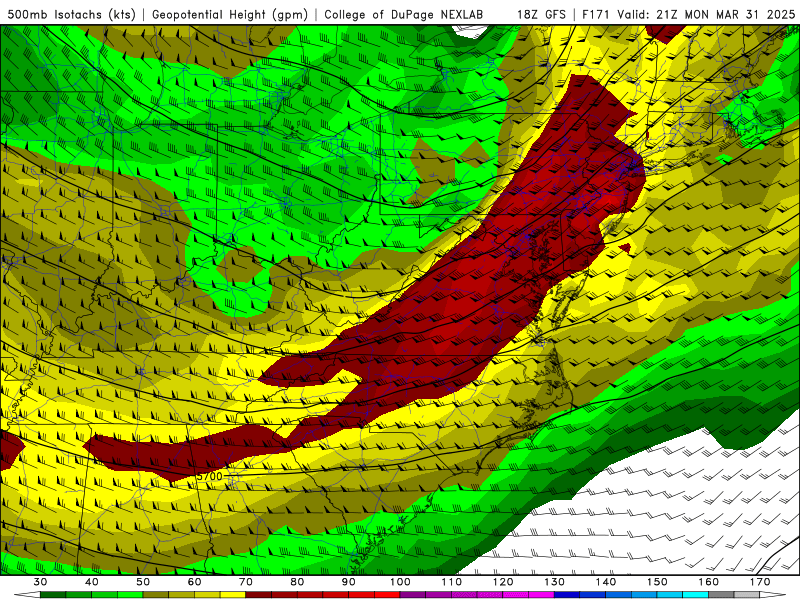This screenshot has height=600, width=800.
Task: Click the '100' legend scale label
Action: (401, 582)
